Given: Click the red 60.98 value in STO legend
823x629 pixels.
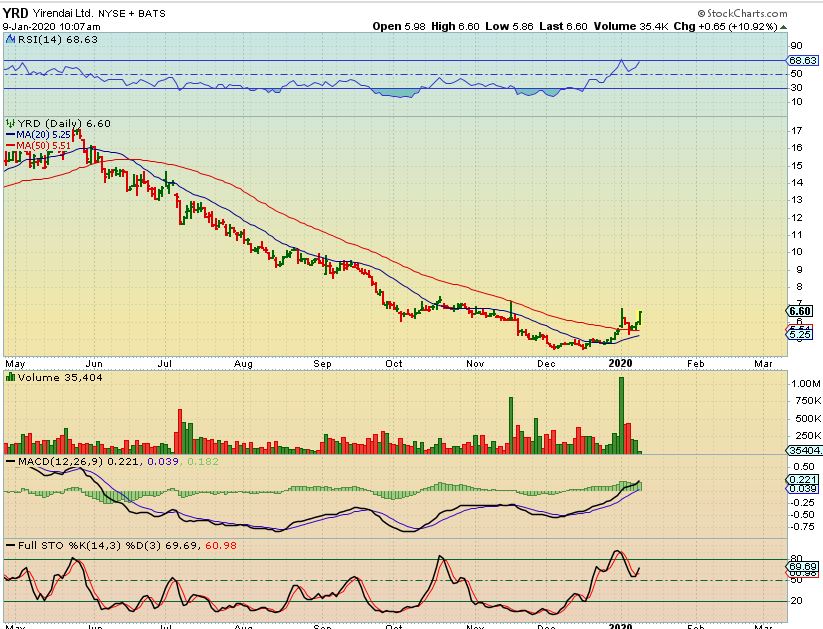Looking at the screenshot, I should (220, 546).
